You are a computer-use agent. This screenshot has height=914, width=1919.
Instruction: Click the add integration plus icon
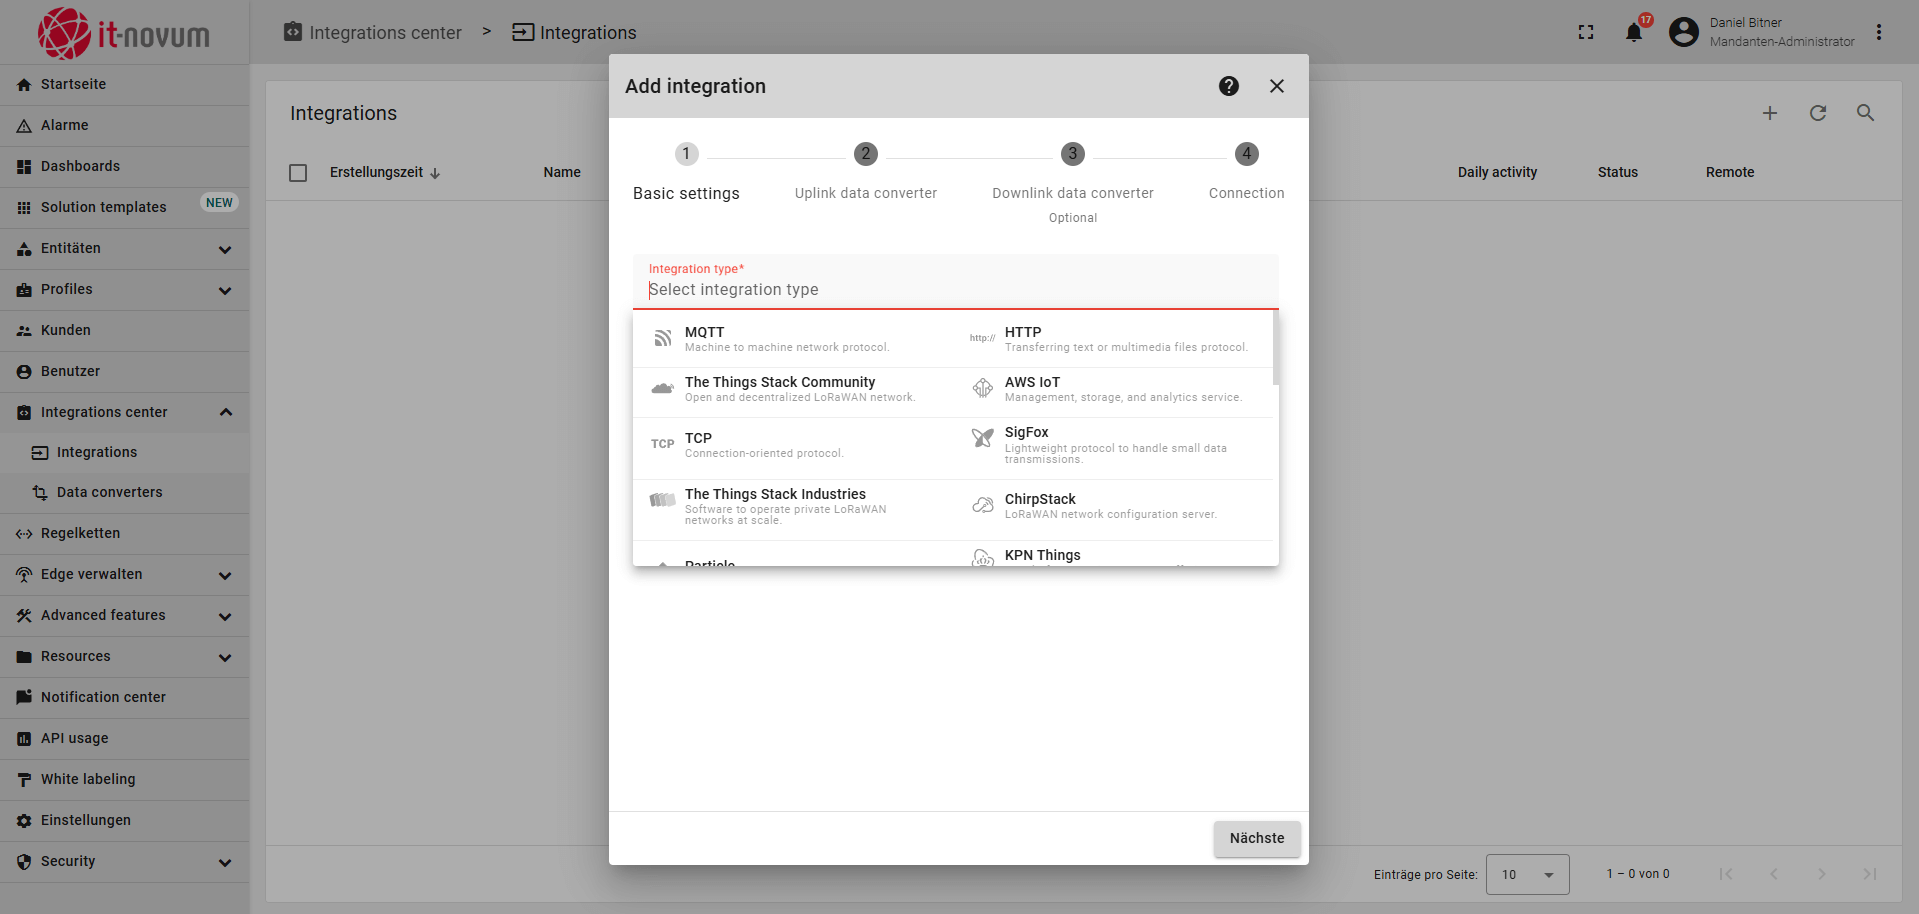(x=1769, y=113)
